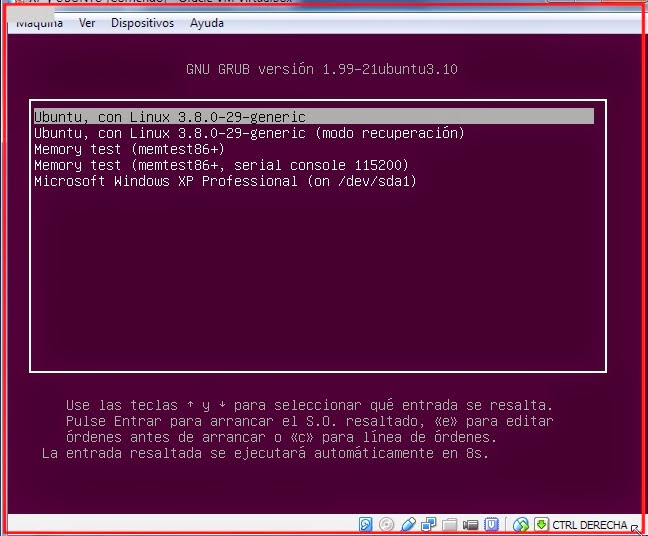This screenshot has width=648, height=536.
Task: Click the network adapters status icon
Action: click(429, 524)
